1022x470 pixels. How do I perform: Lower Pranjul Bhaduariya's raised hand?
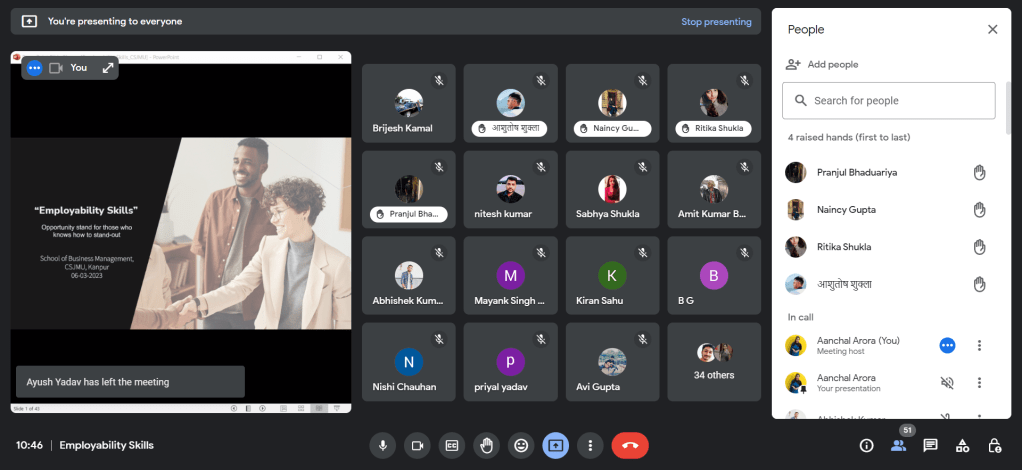coord(979,173)
